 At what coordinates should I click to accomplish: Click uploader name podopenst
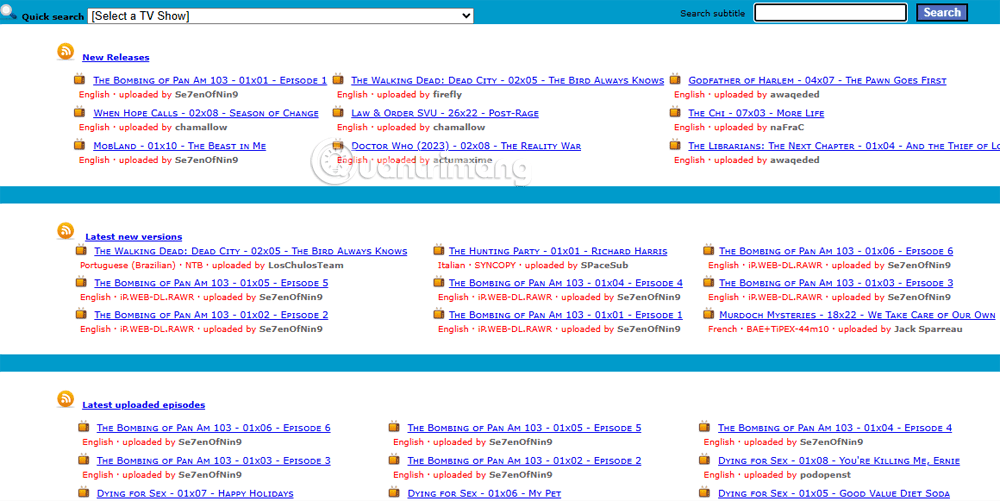pyautogui.click(x=825, y=475)
